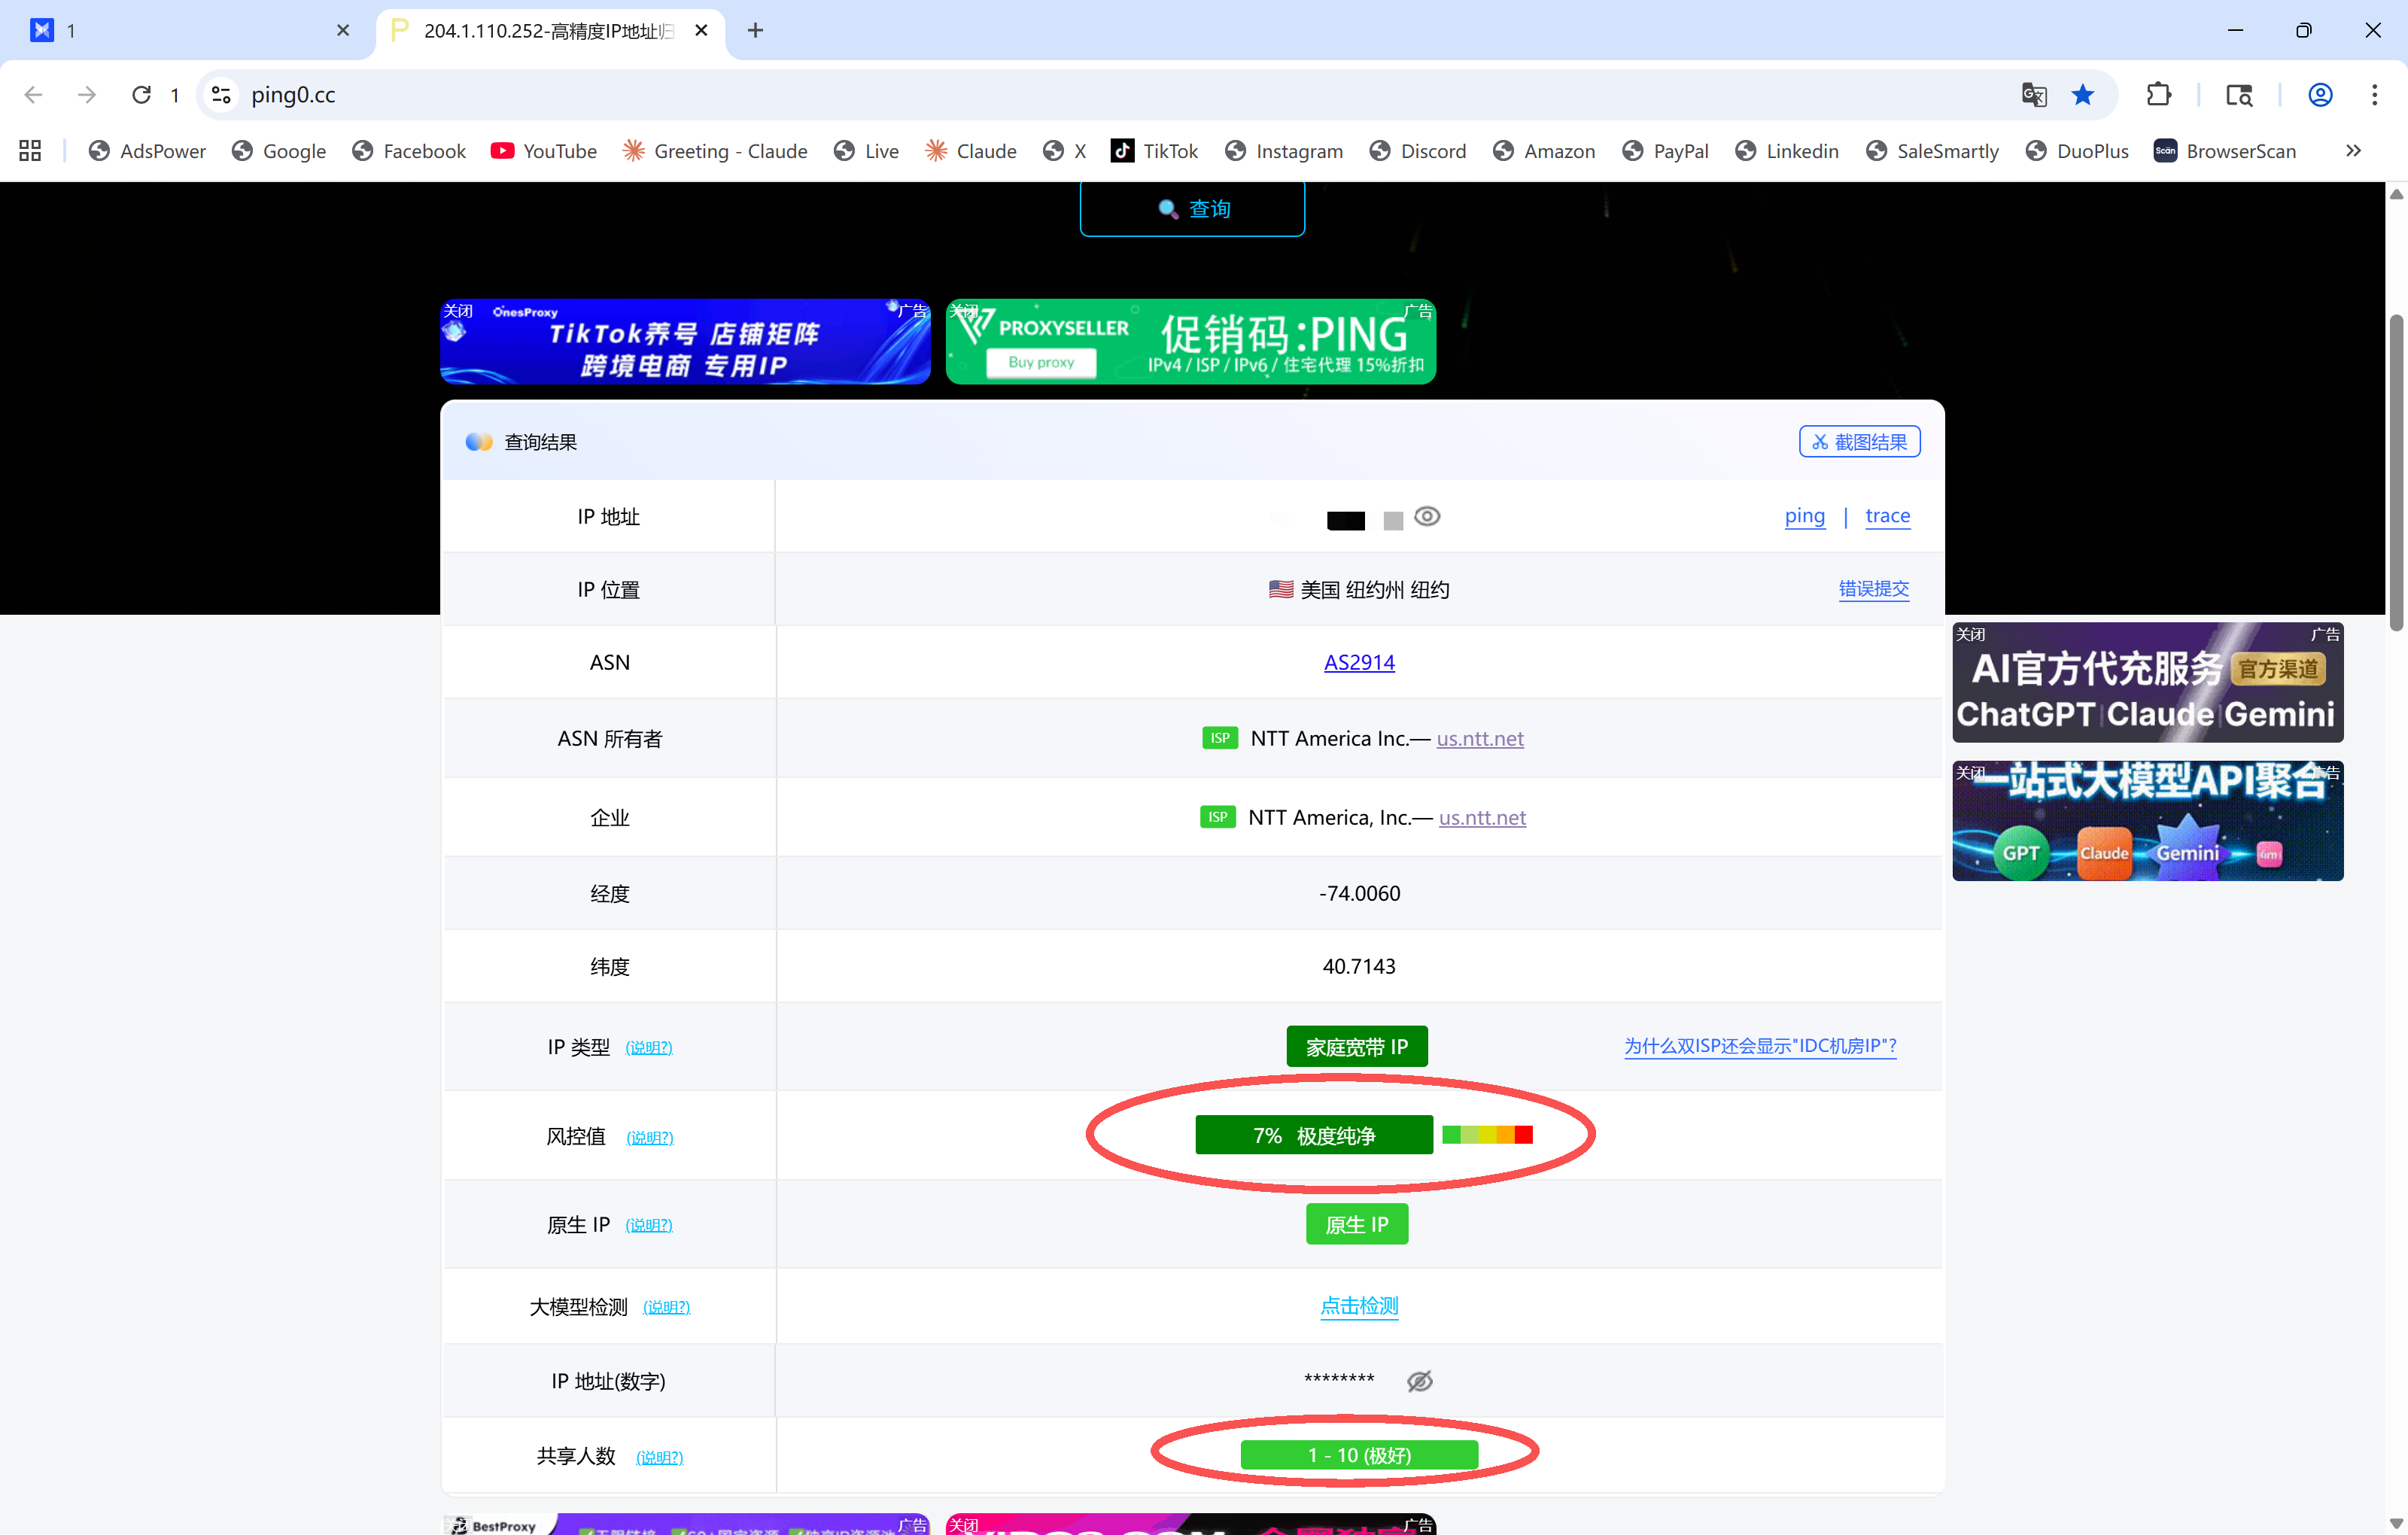The image size is (2408, 1535).
Task: Open a new browser tab
Action: (x=755, y=31)
